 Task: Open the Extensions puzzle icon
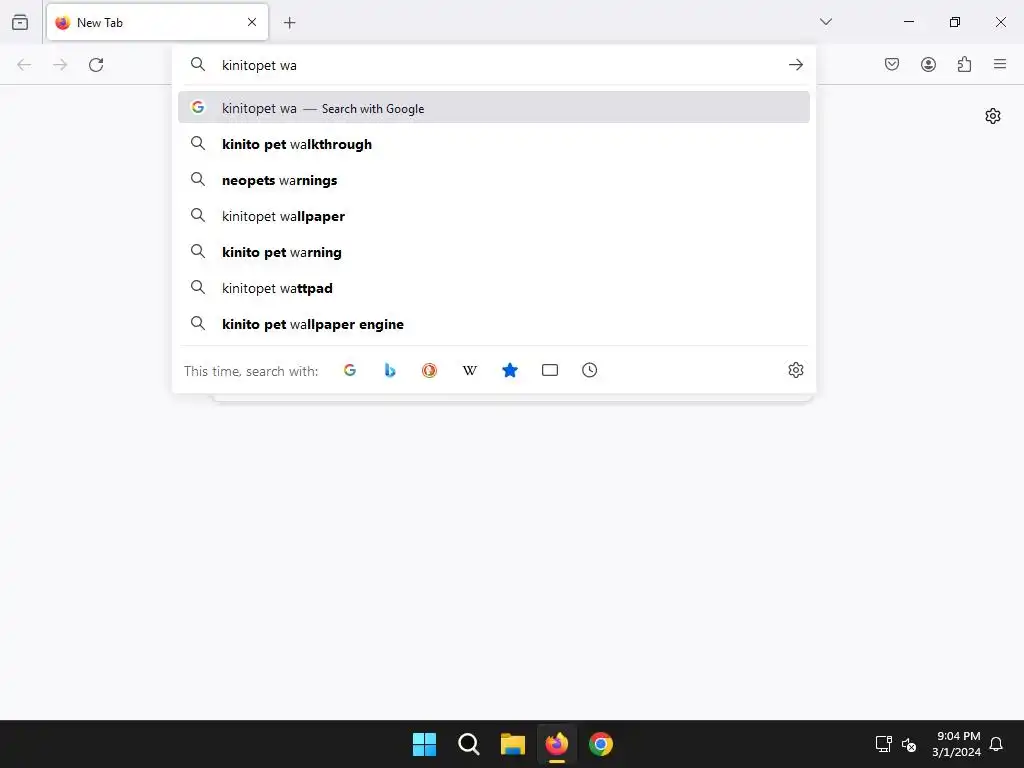964,64
